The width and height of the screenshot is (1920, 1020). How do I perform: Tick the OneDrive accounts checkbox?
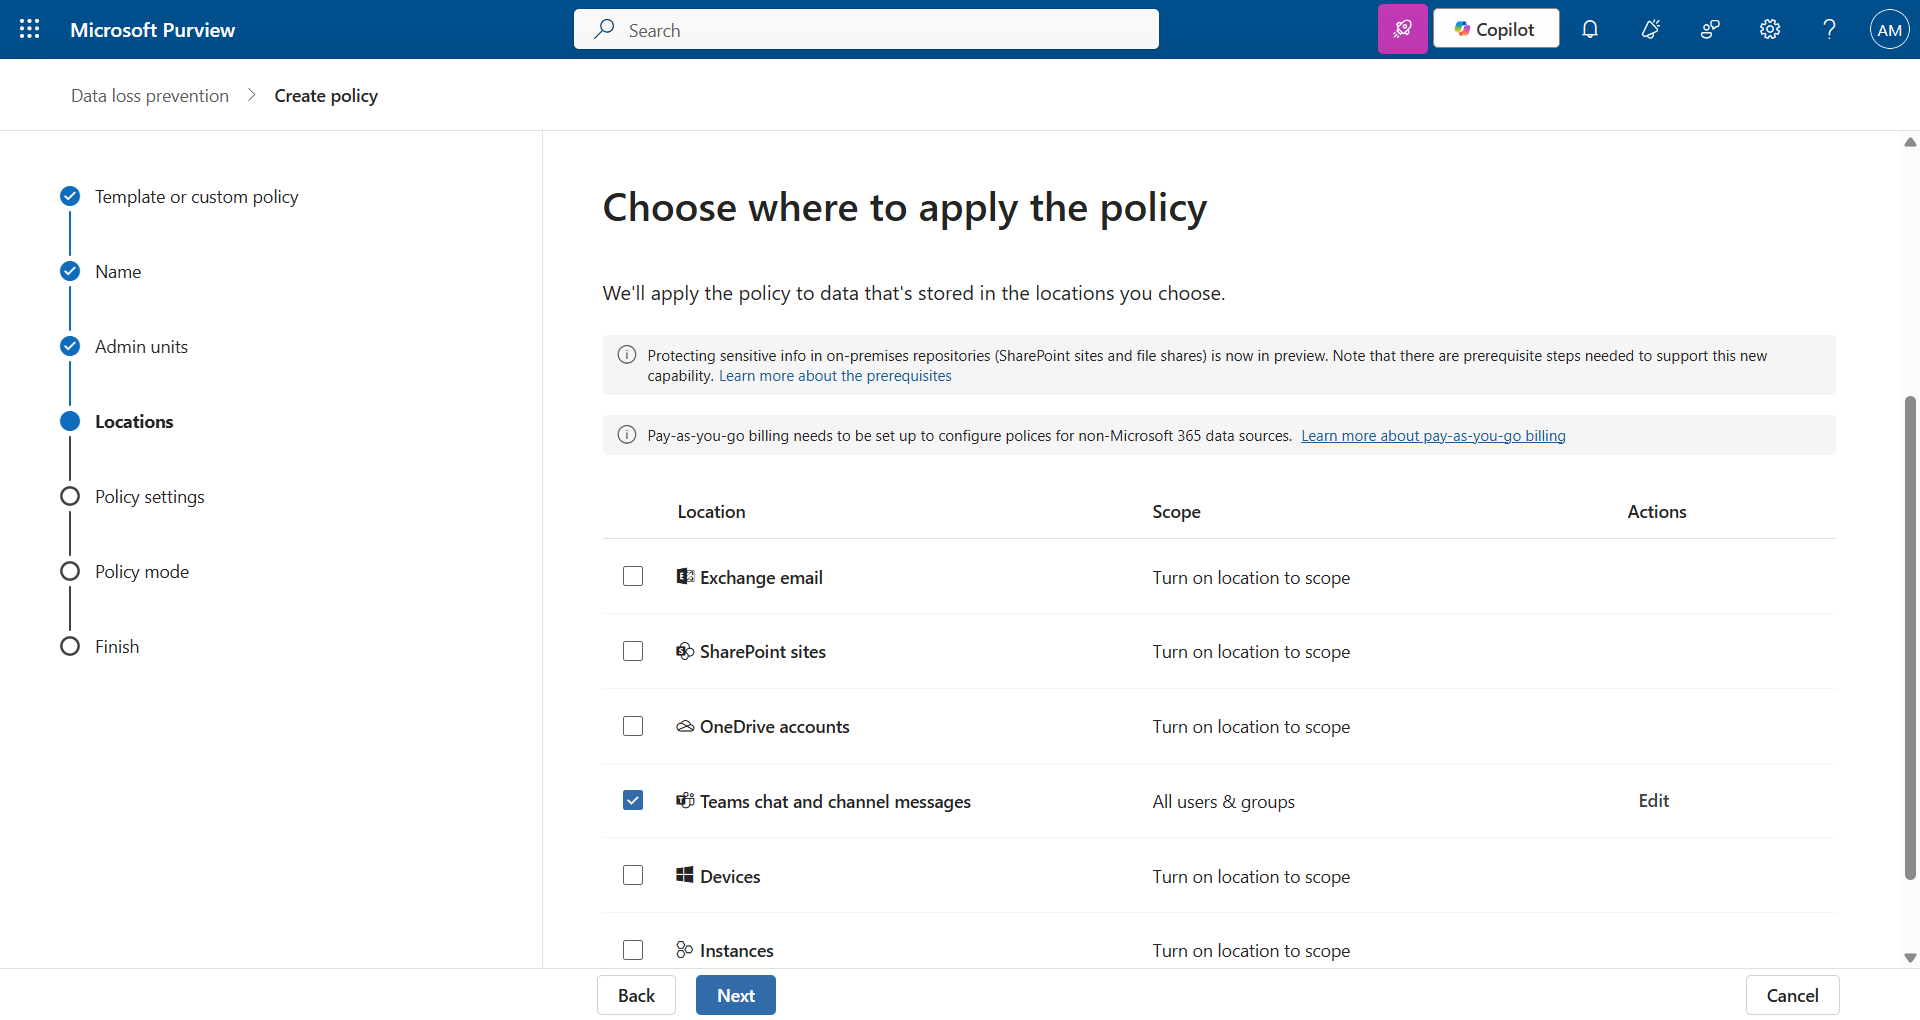(633, 726)
